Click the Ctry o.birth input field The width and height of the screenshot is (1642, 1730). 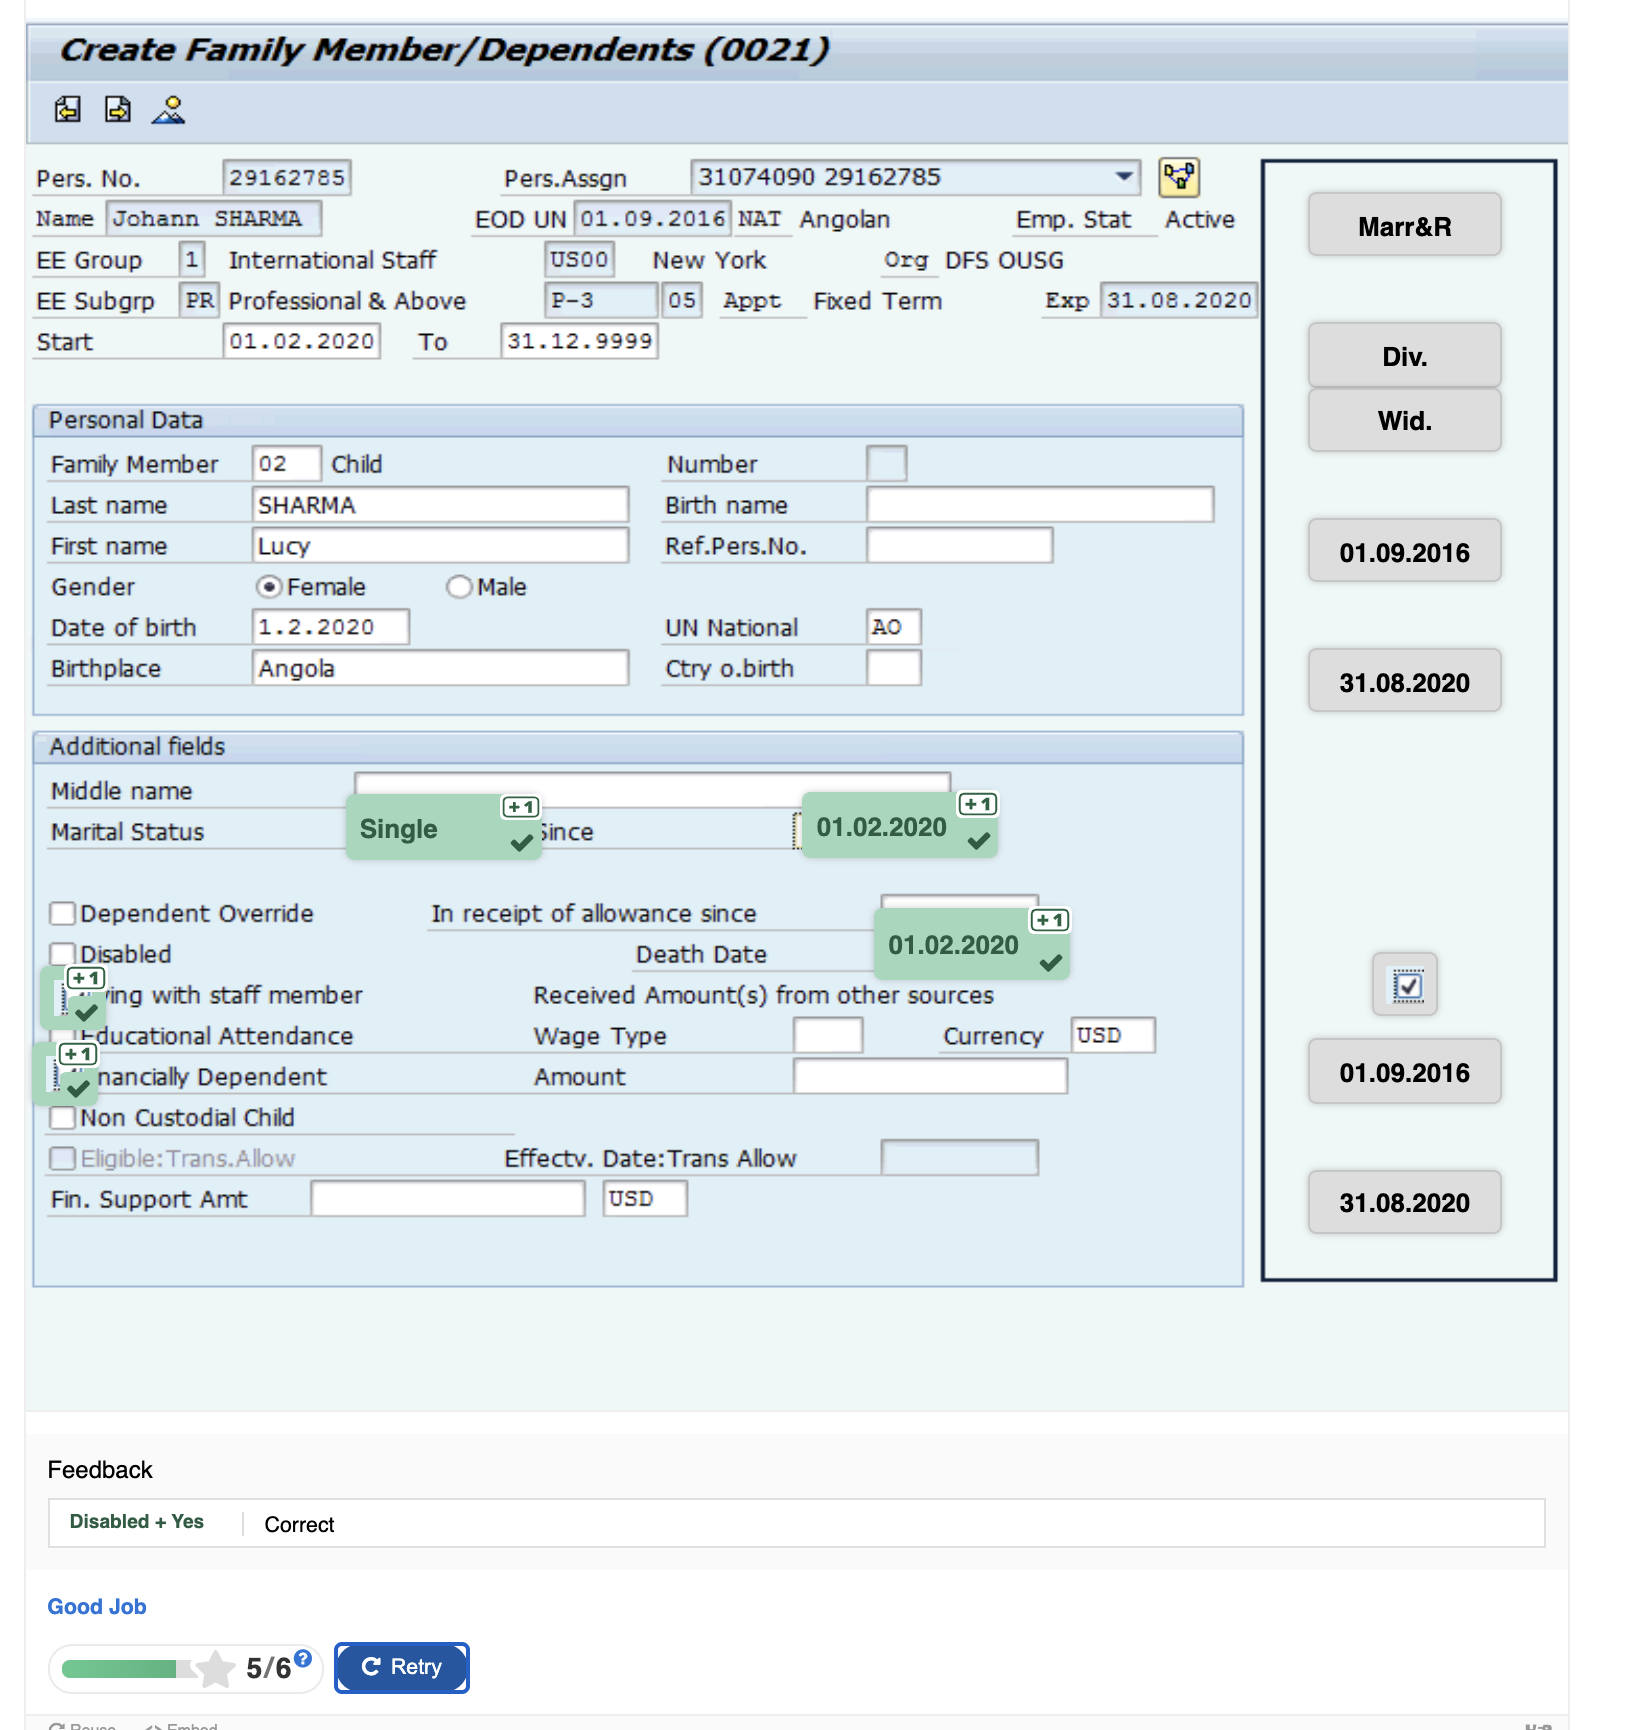pos(893,668)
